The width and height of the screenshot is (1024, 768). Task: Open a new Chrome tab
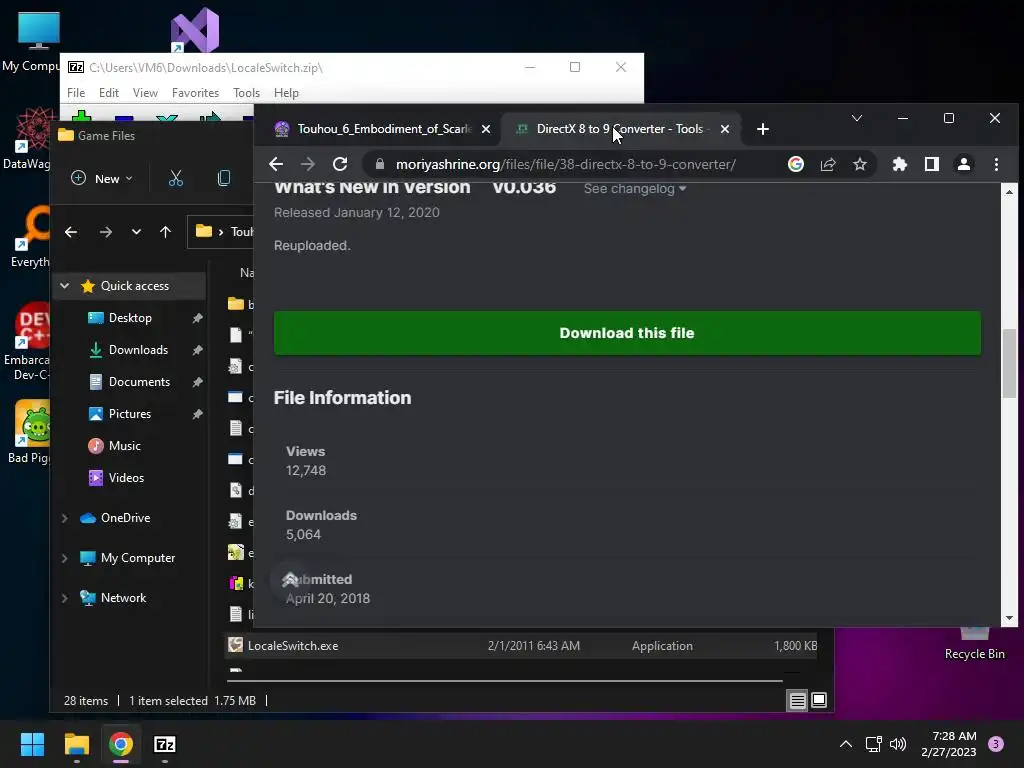pos(762,129)
